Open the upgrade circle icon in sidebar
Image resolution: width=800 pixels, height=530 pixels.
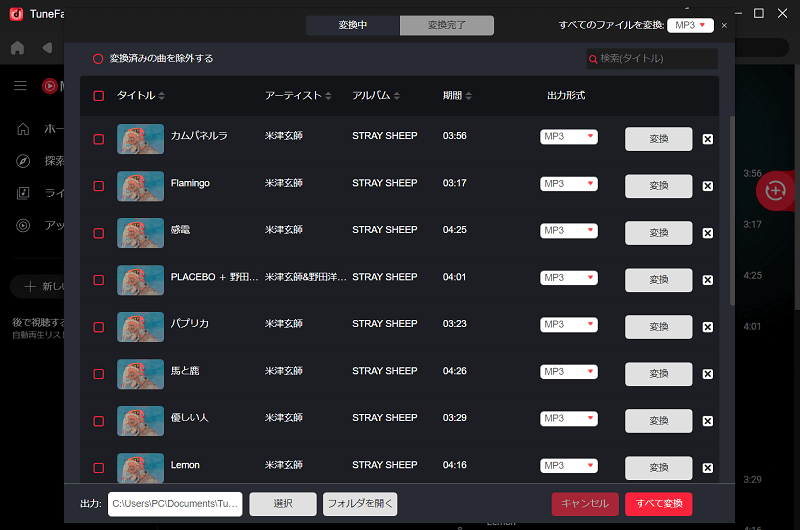point(23,225)
